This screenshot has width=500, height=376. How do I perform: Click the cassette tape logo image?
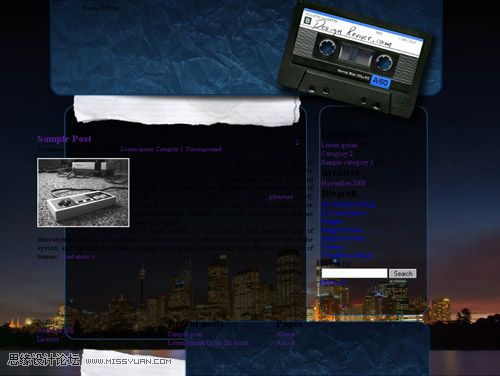tap(355, 60)
